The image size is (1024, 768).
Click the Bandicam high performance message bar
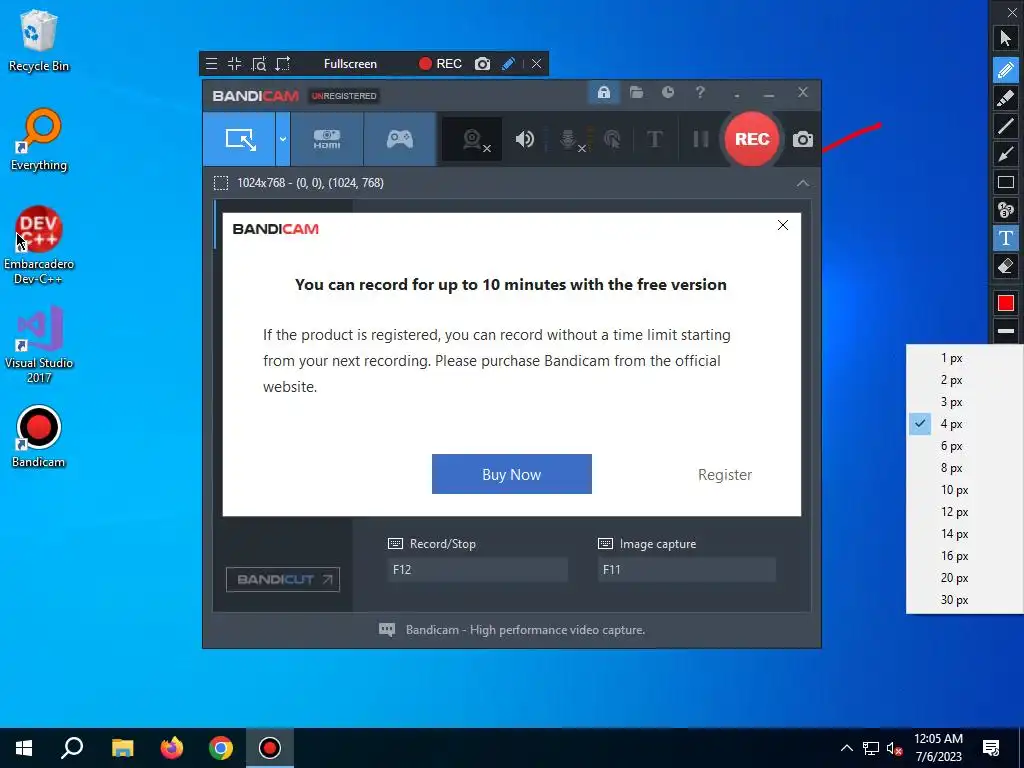[x=512, y=630]
